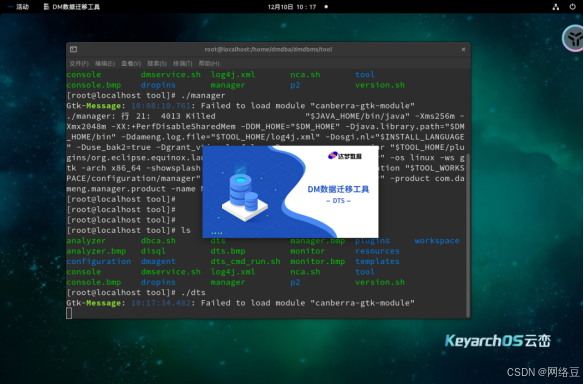Click the templates directory name
The height and width of the screenshot is (384, 584).
pyautogui.click(x=377, y=261)
